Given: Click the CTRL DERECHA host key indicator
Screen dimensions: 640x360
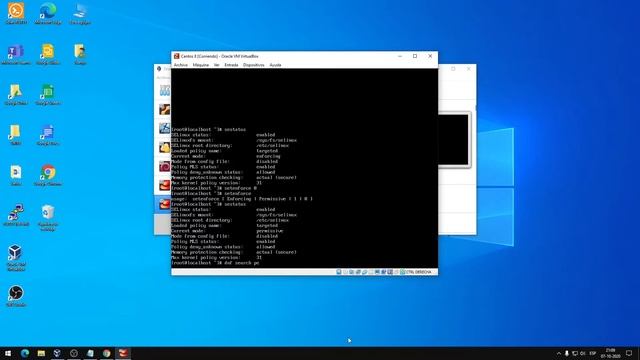Looking at the screenshot, I should click(x=418, y=272).
